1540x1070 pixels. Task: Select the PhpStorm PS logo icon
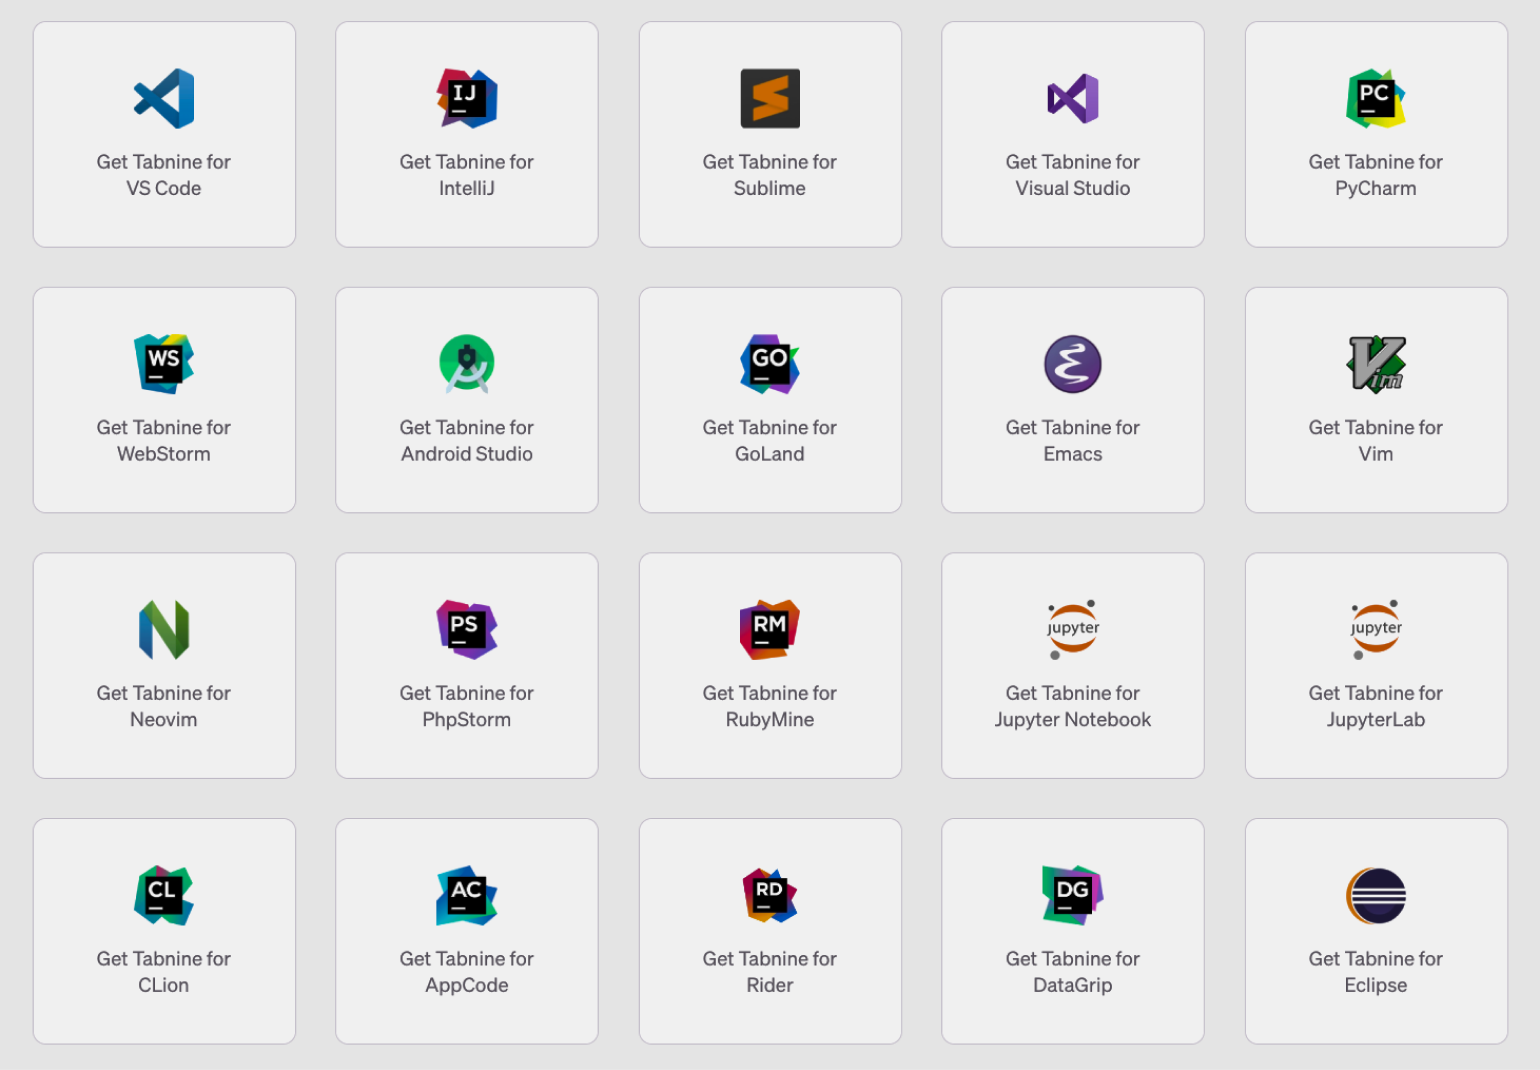467,629
